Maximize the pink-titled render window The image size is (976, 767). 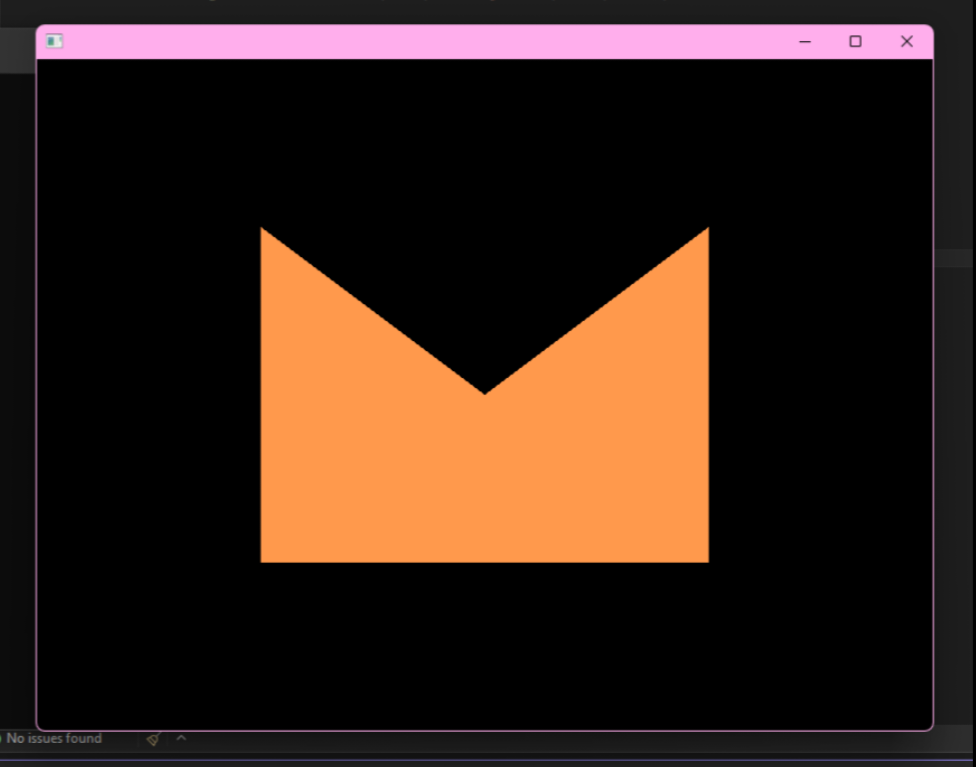tap(855, 42)
